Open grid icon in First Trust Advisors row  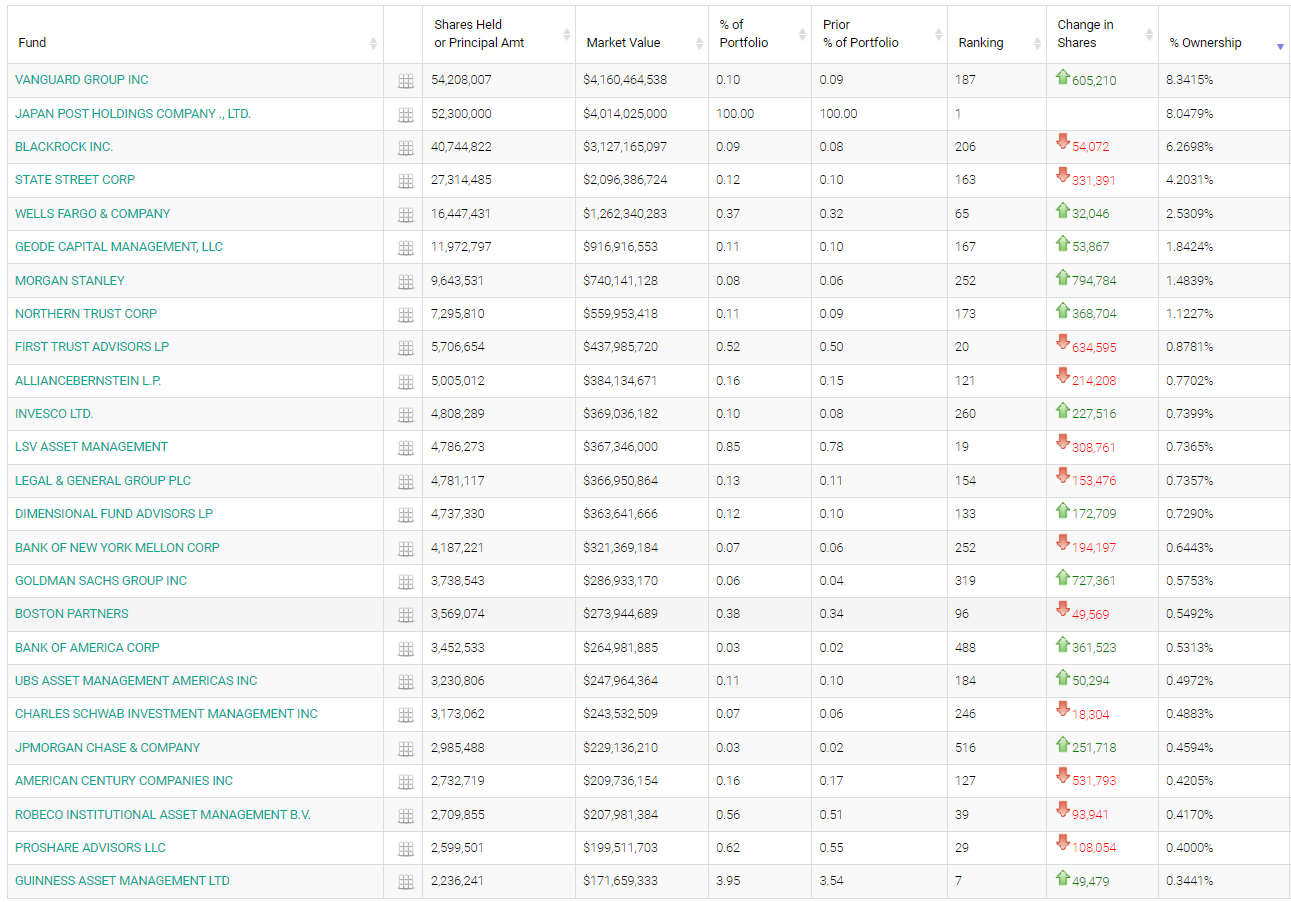[406, 349]
